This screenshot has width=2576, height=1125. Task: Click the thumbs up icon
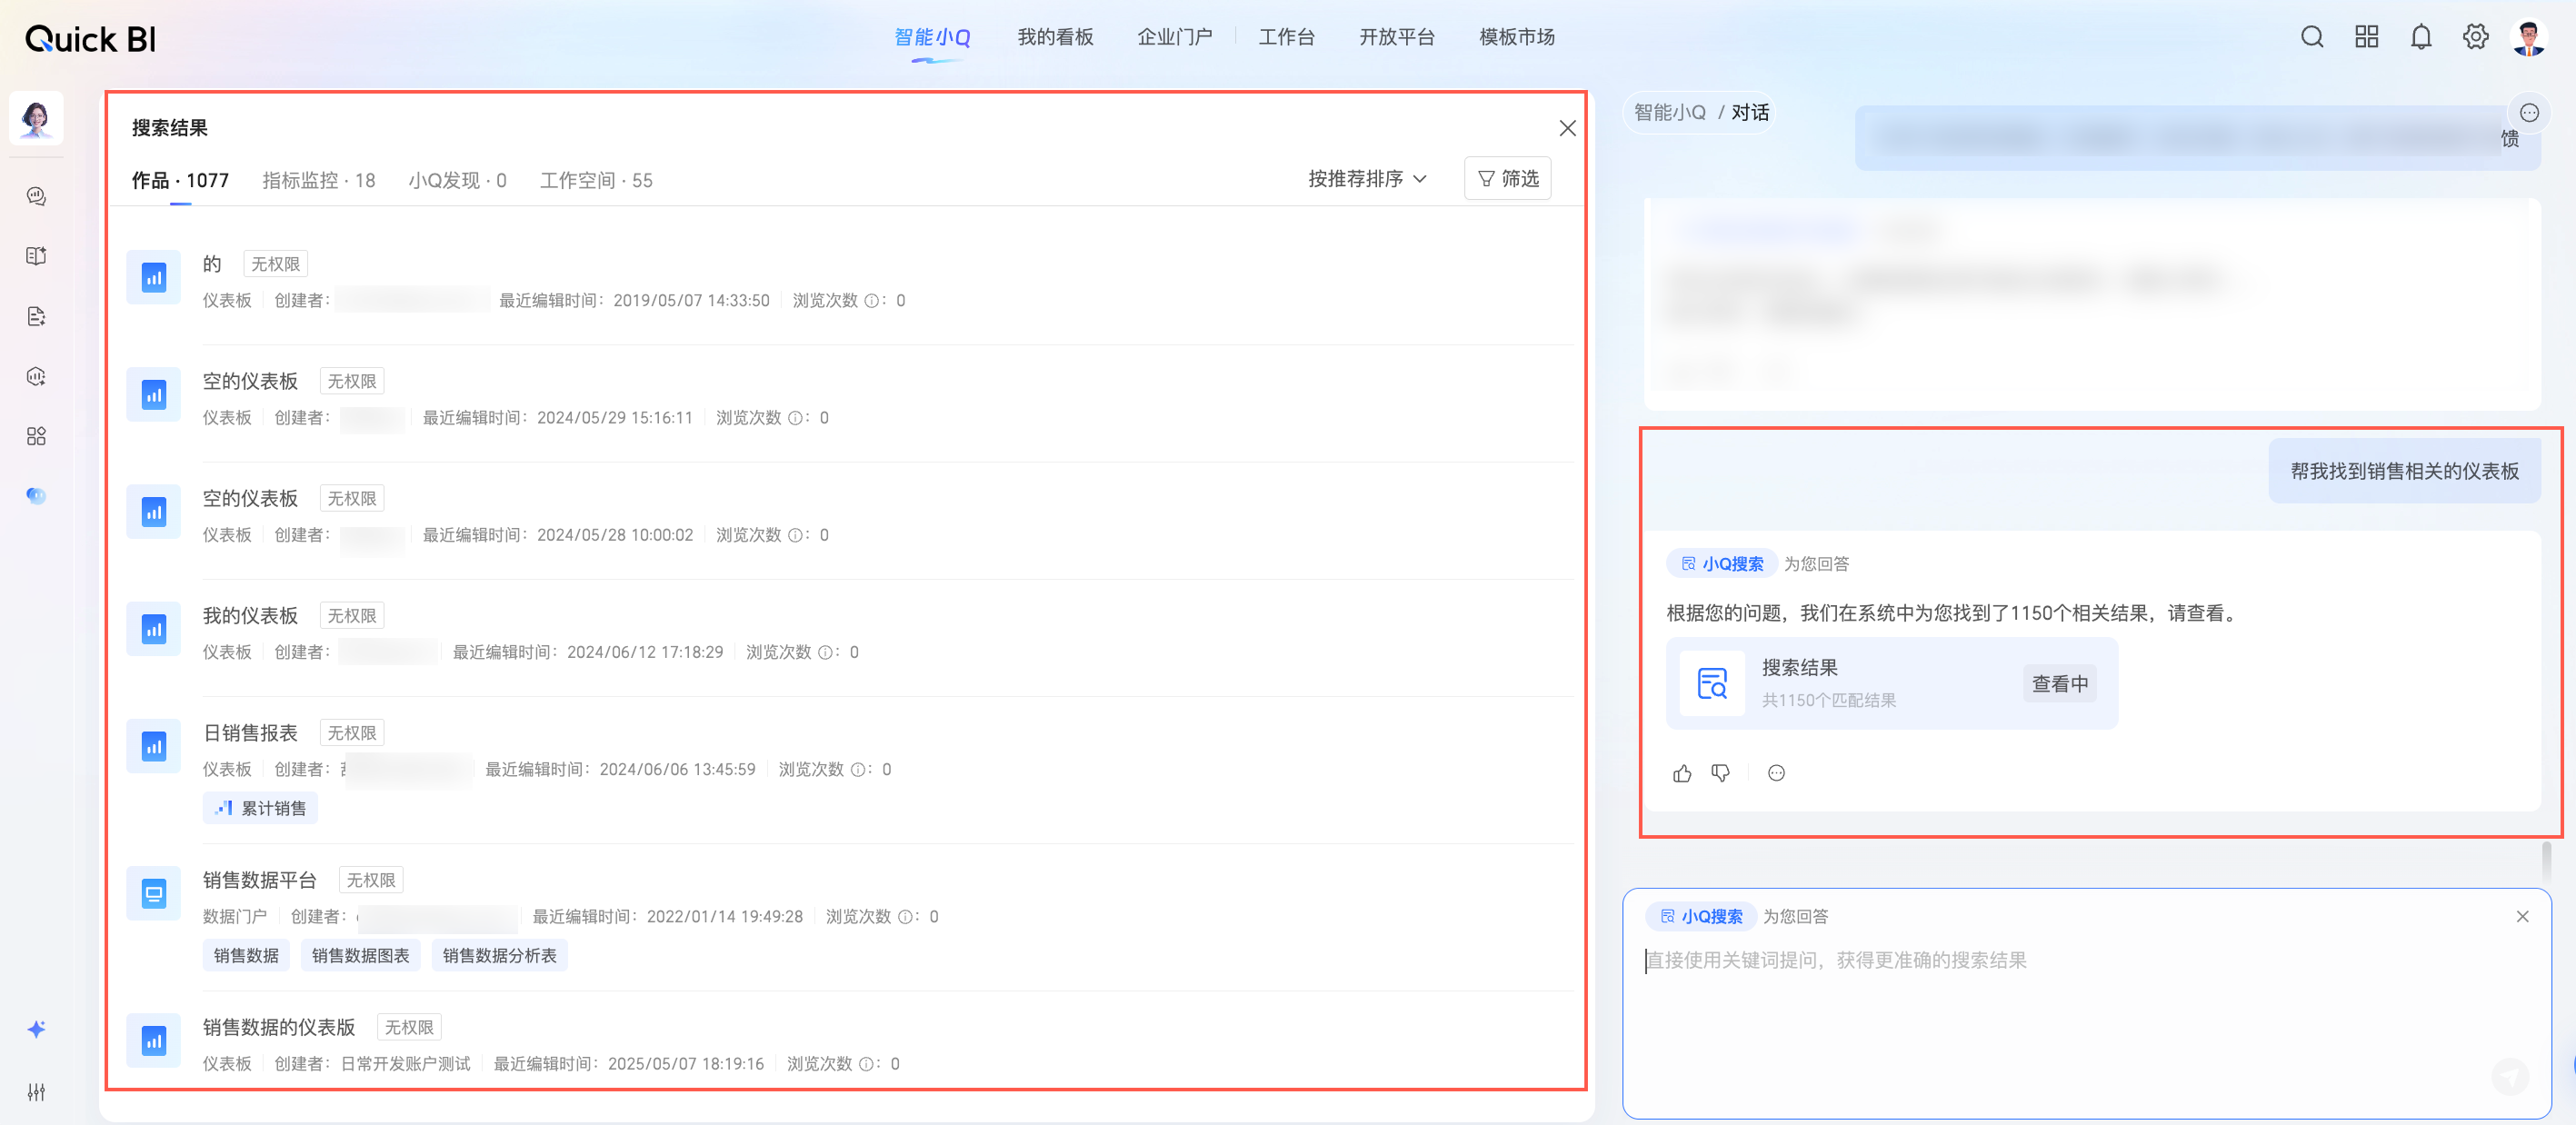pyautogui.click(x=1682, y=772)
